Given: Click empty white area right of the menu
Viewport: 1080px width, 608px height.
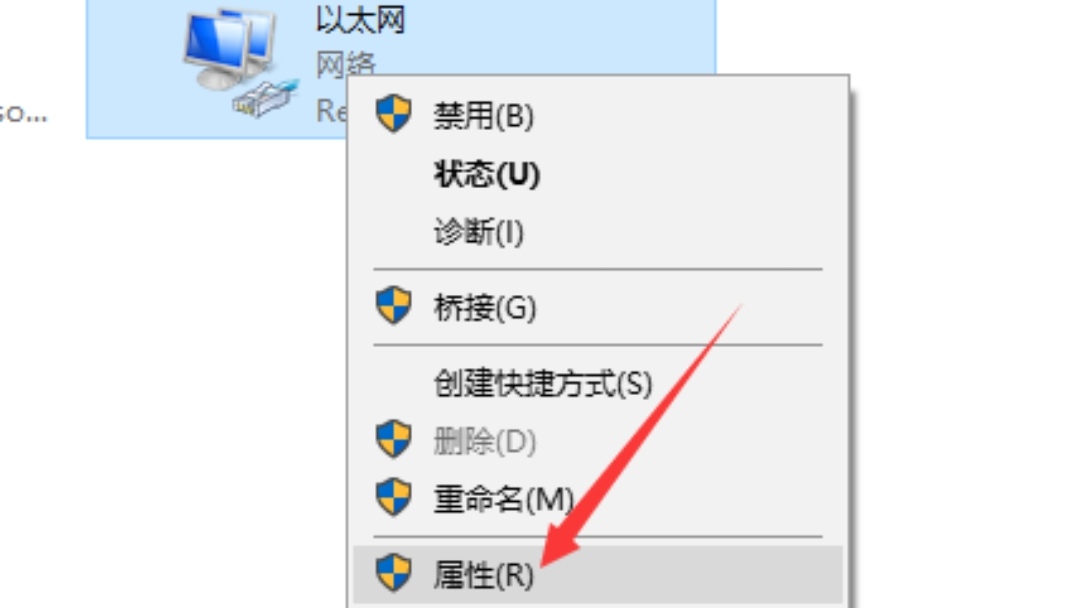Looking at the screenshot, I should click(x=964, y=310).
